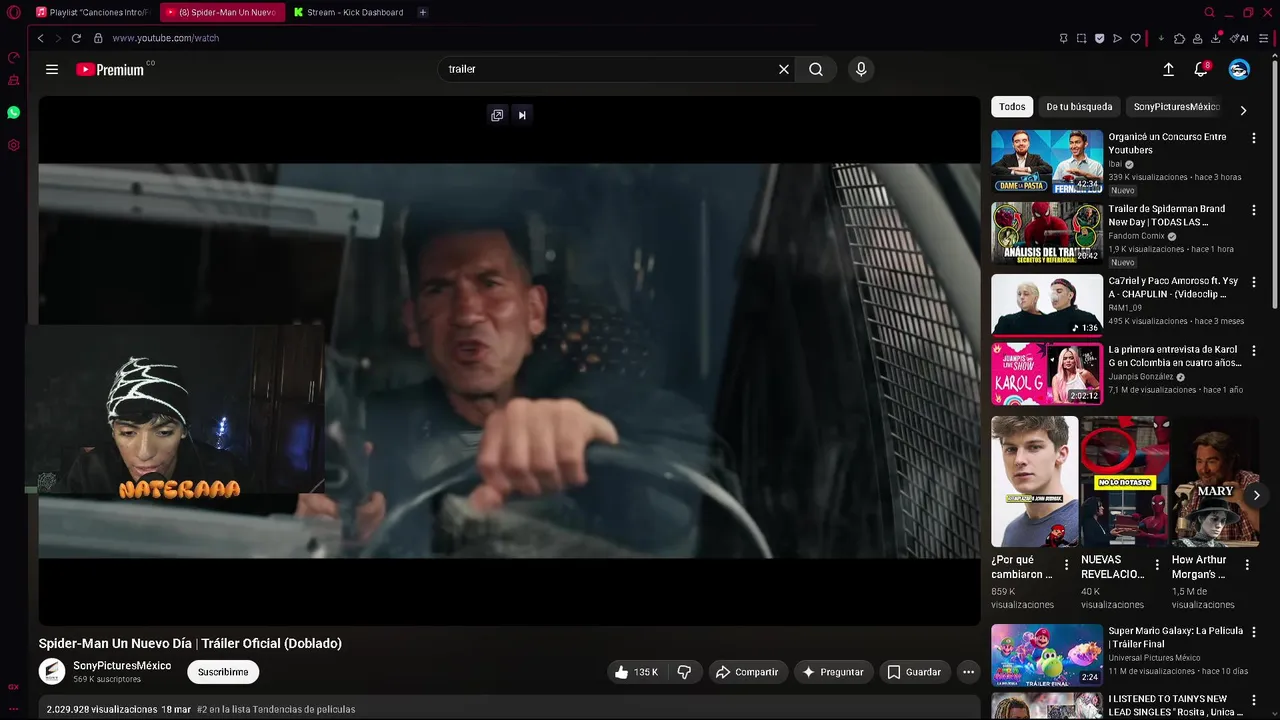The image size is (1280, 720).
Task: Open the ad blocker shield icon
Action: coord(1099,38)
